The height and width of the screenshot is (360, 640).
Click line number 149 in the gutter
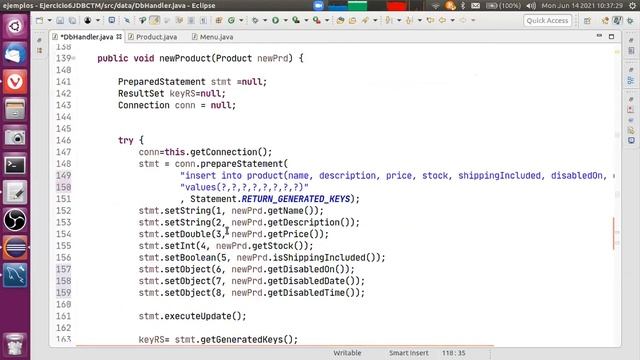[x=63, y=176]
